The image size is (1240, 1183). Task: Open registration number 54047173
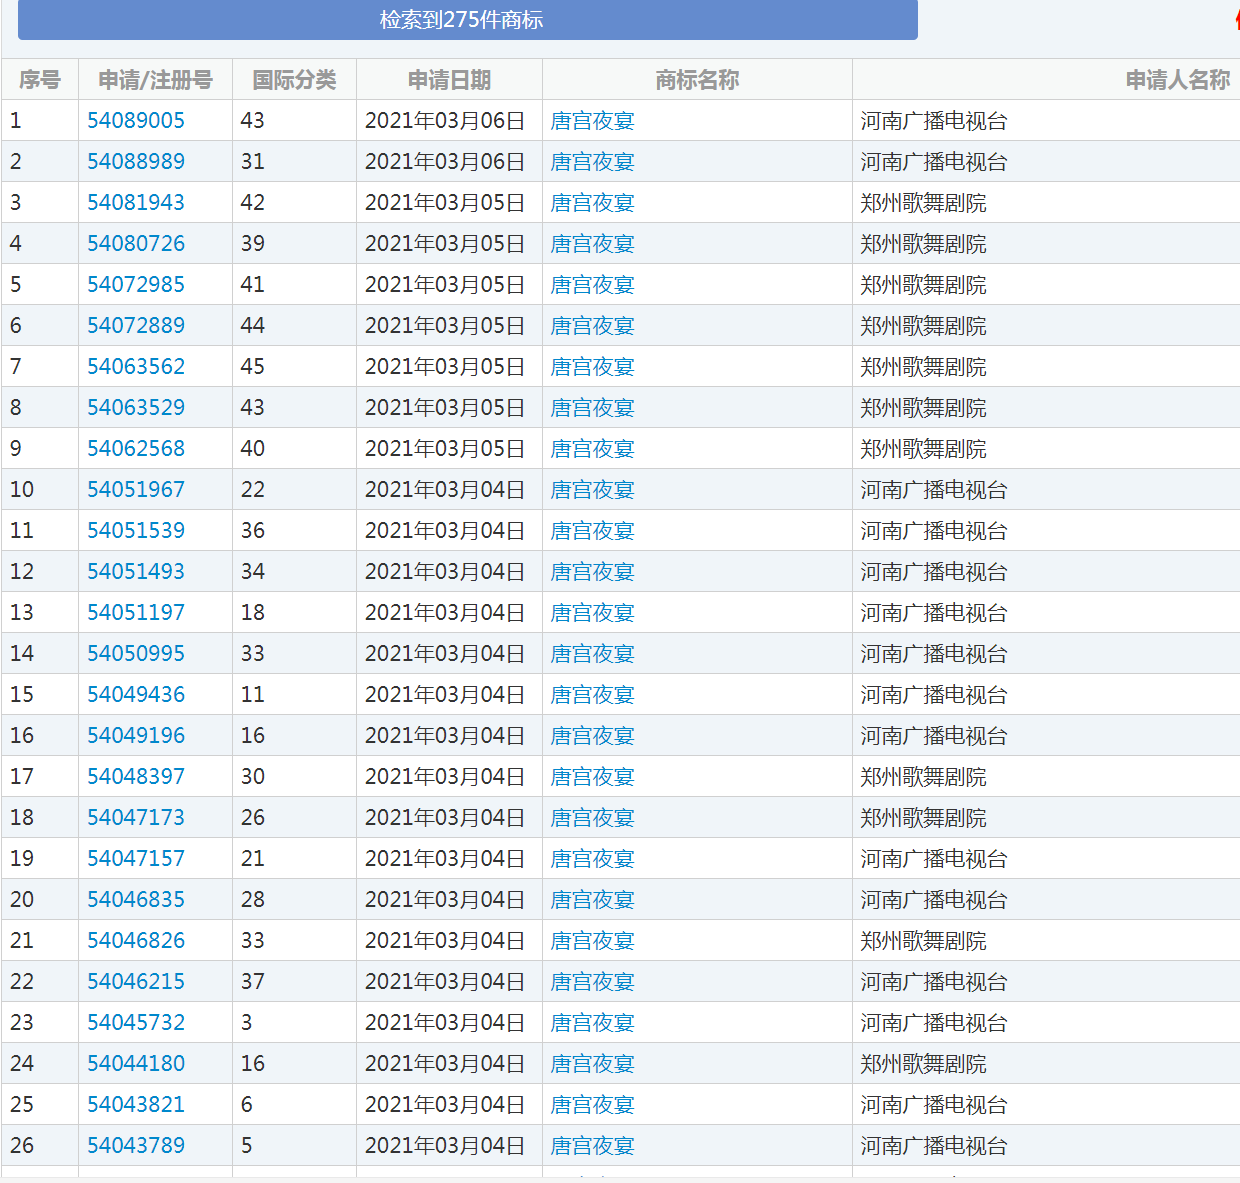pos(136,818)
